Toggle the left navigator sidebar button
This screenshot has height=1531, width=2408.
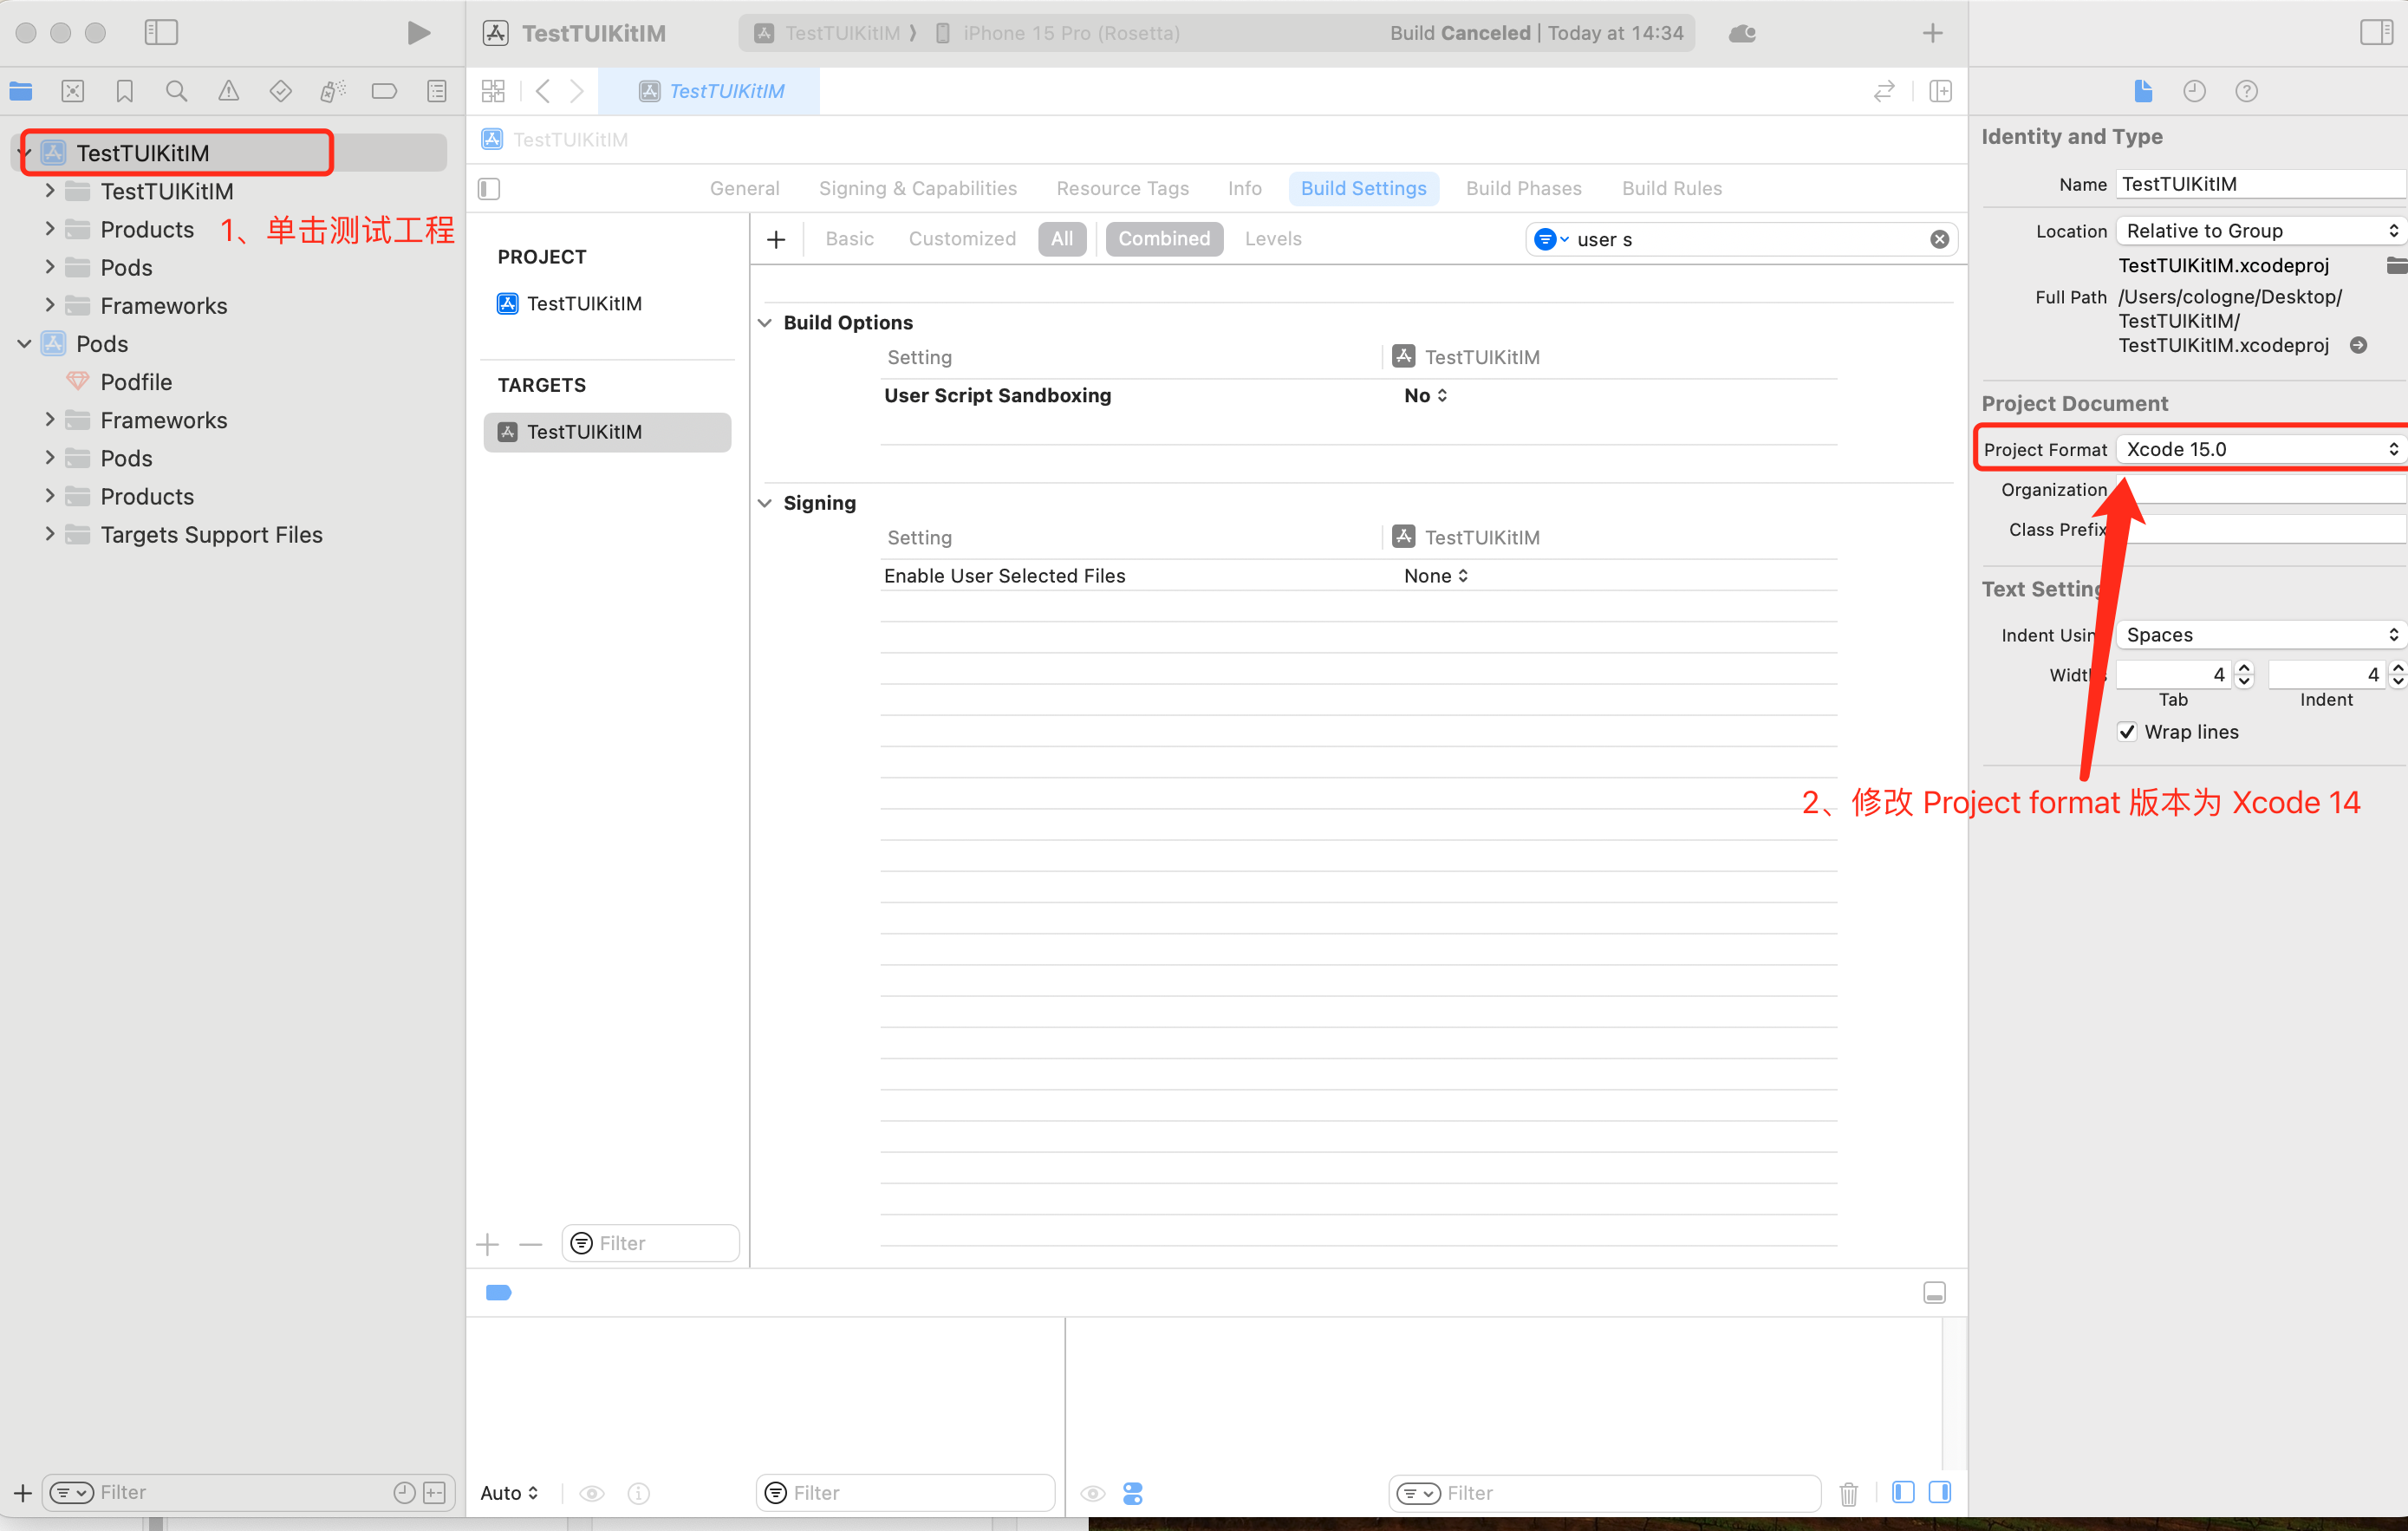pos(161,33)
